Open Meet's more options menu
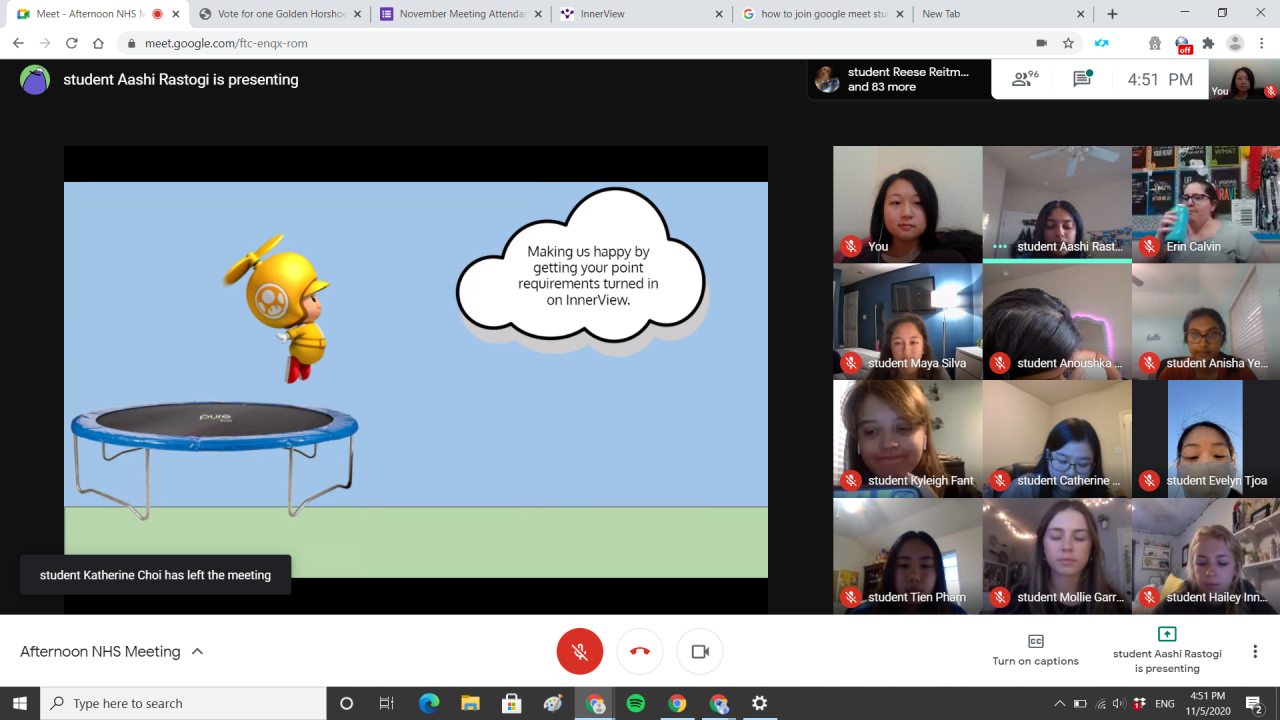Screen dimensions: 1280x720 [1255, 651]
